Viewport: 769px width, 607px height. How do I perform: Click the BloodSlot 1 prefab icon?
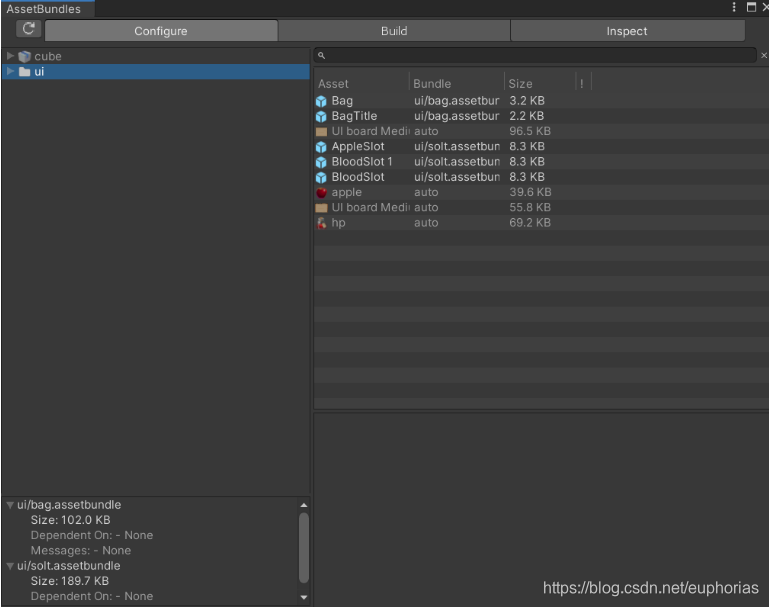tap(321, 162)
